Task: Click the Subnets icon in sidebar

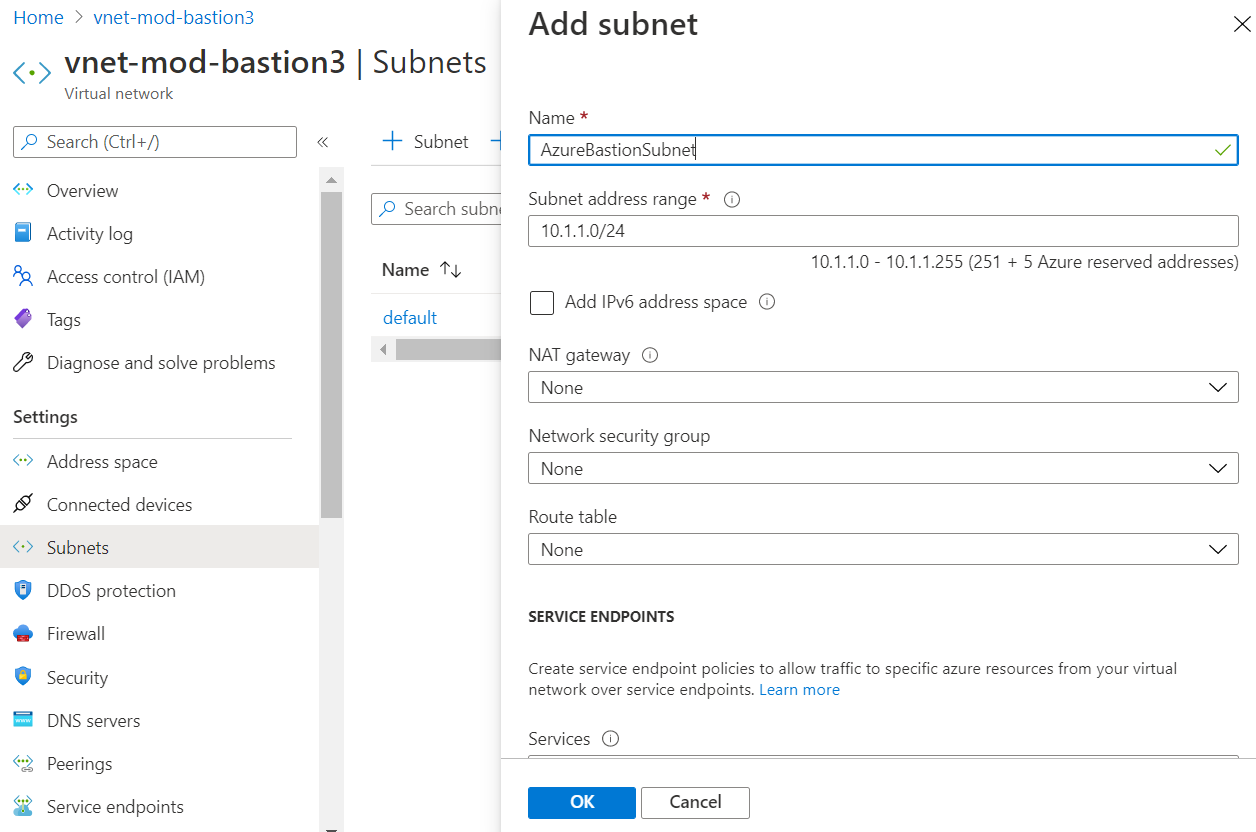Action: point(23,547)
